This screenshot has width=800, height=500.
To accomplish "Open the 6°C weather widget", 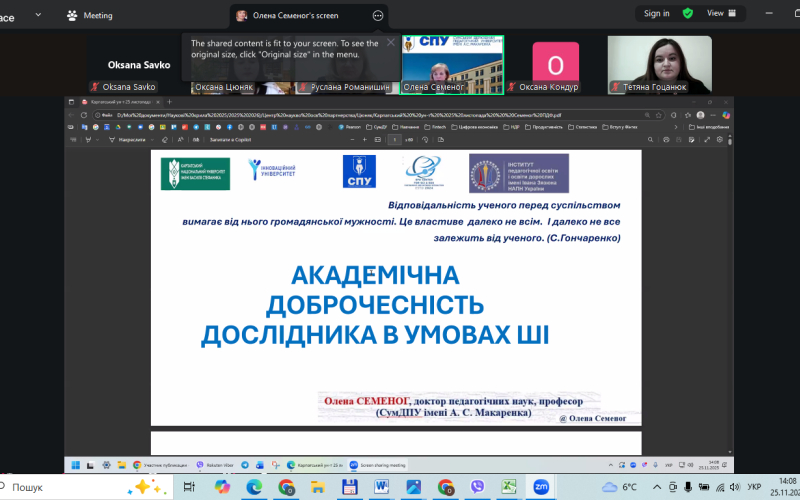I will pos(619,487).
